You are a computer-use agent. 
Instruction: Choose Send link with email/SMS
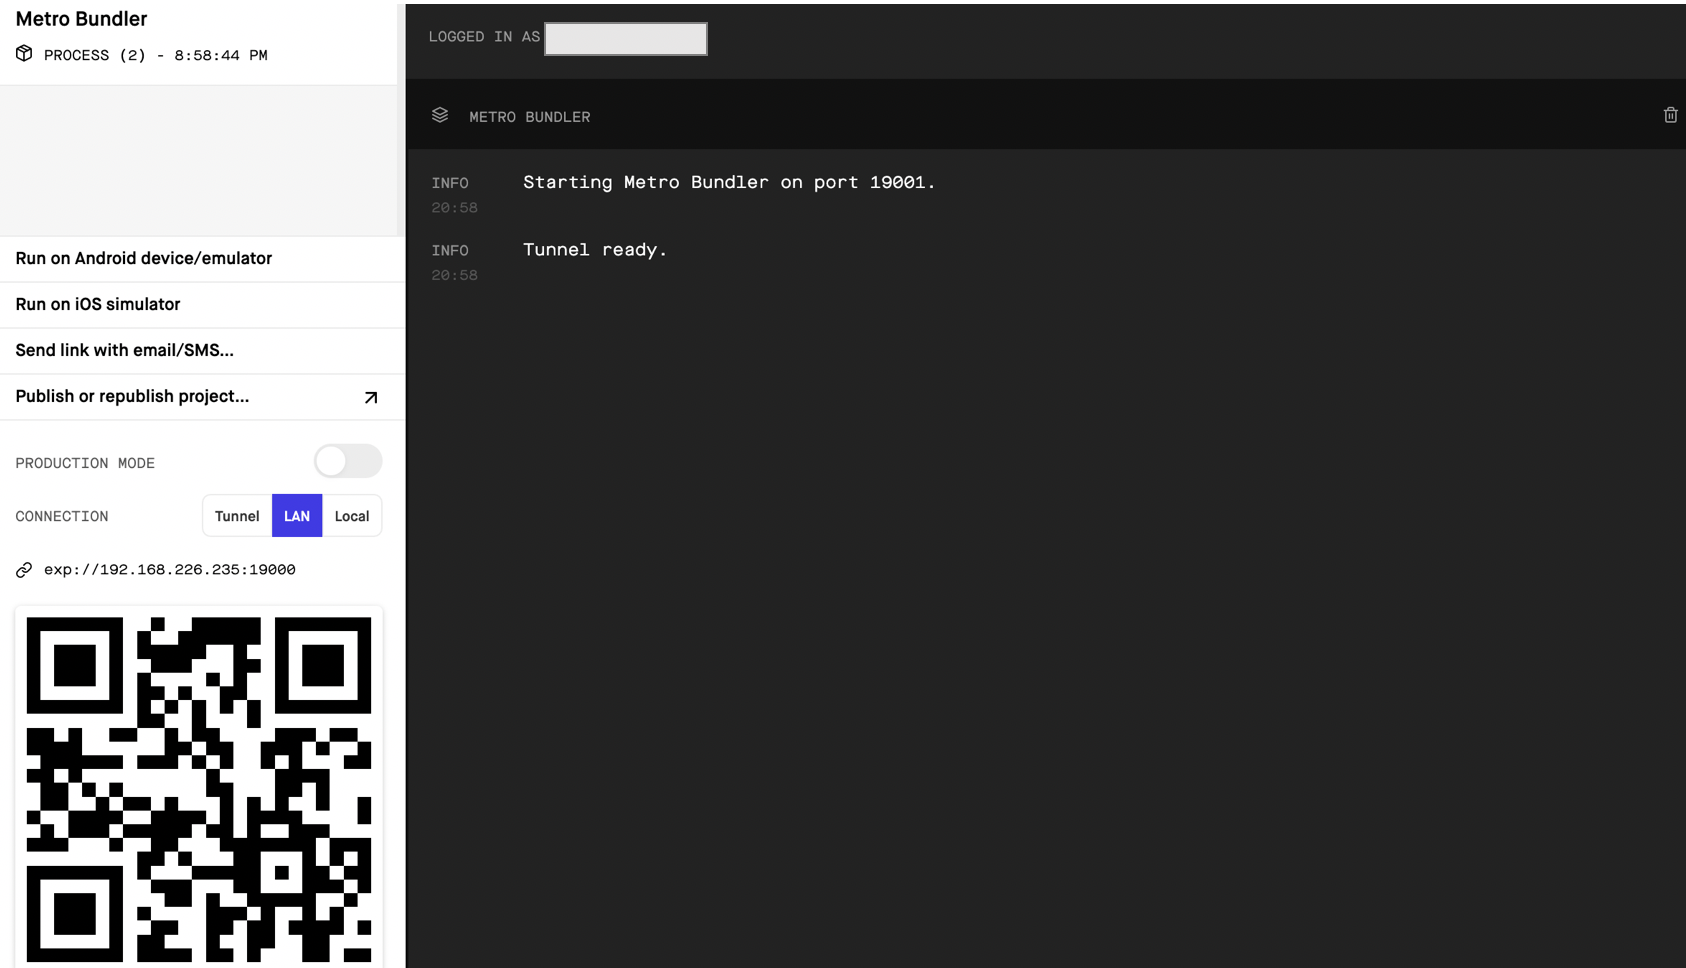click(124, 350)
